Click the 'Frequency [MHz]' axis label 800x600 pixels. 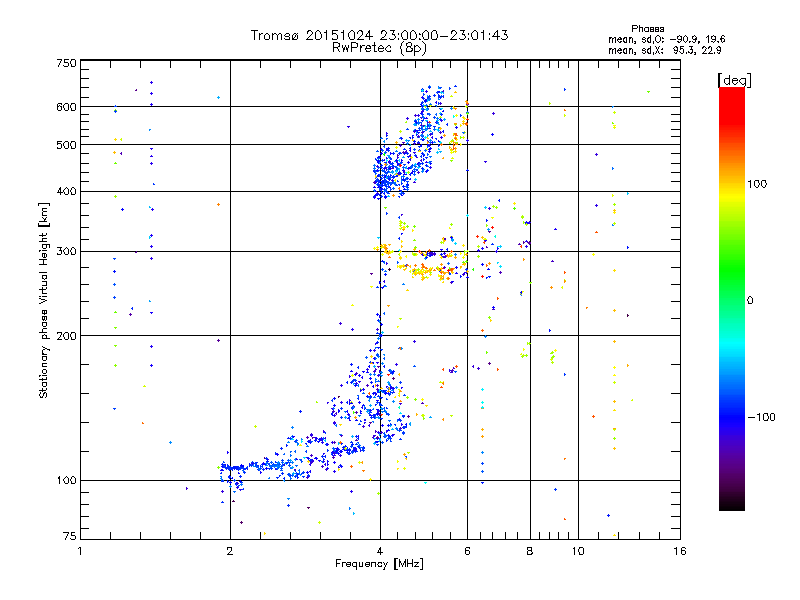pos(379,564)
